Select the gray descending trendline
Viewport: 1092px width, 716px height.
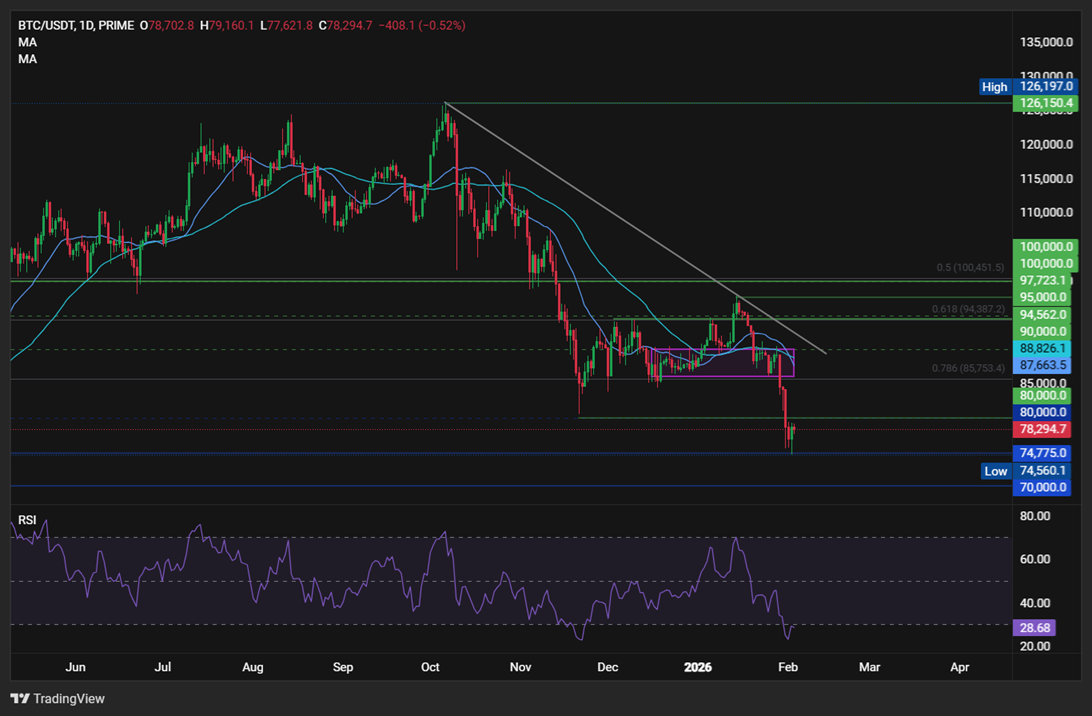[635, 228]
